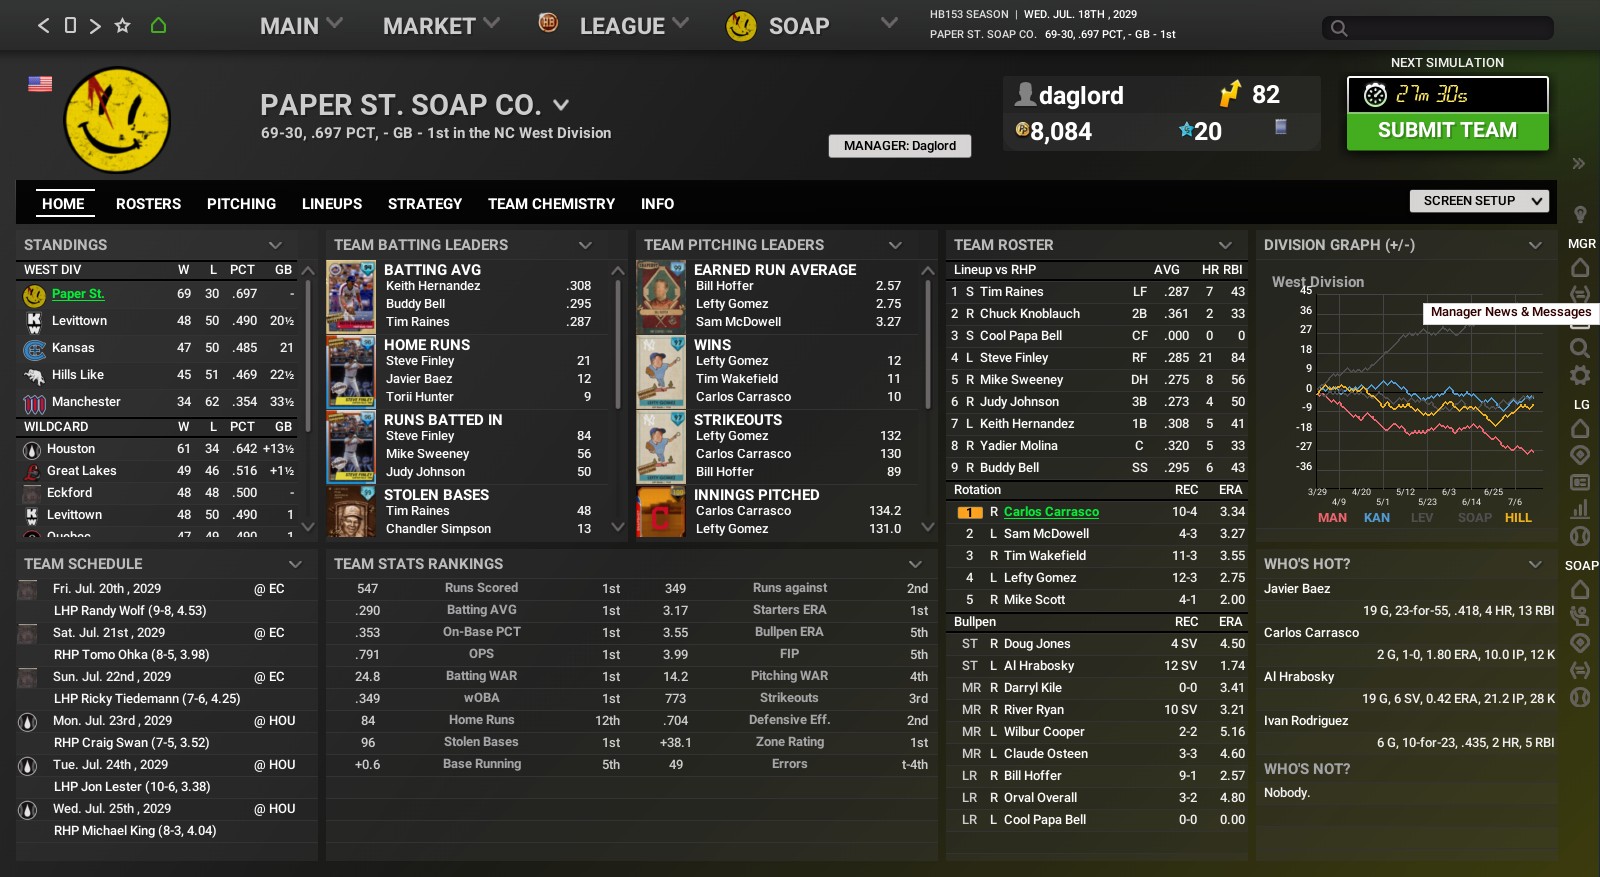Viewport: 1600px width, 877px height.
Task: Click the search input field
Action: click(1437, 28)
